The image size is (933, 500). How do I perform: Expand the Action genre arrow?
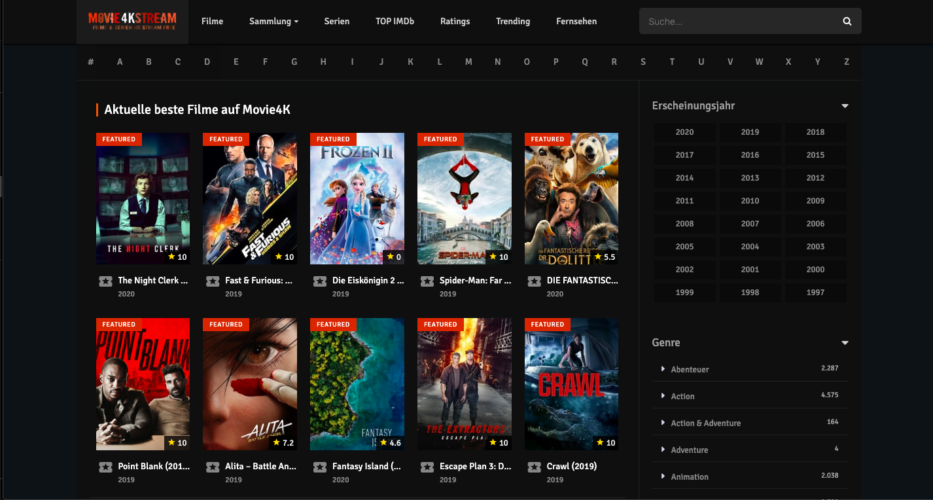[663, 396]
